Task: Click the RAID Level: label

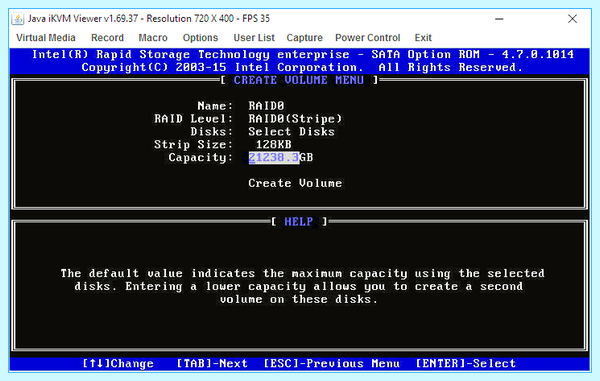Action: [x=194, y=119]
